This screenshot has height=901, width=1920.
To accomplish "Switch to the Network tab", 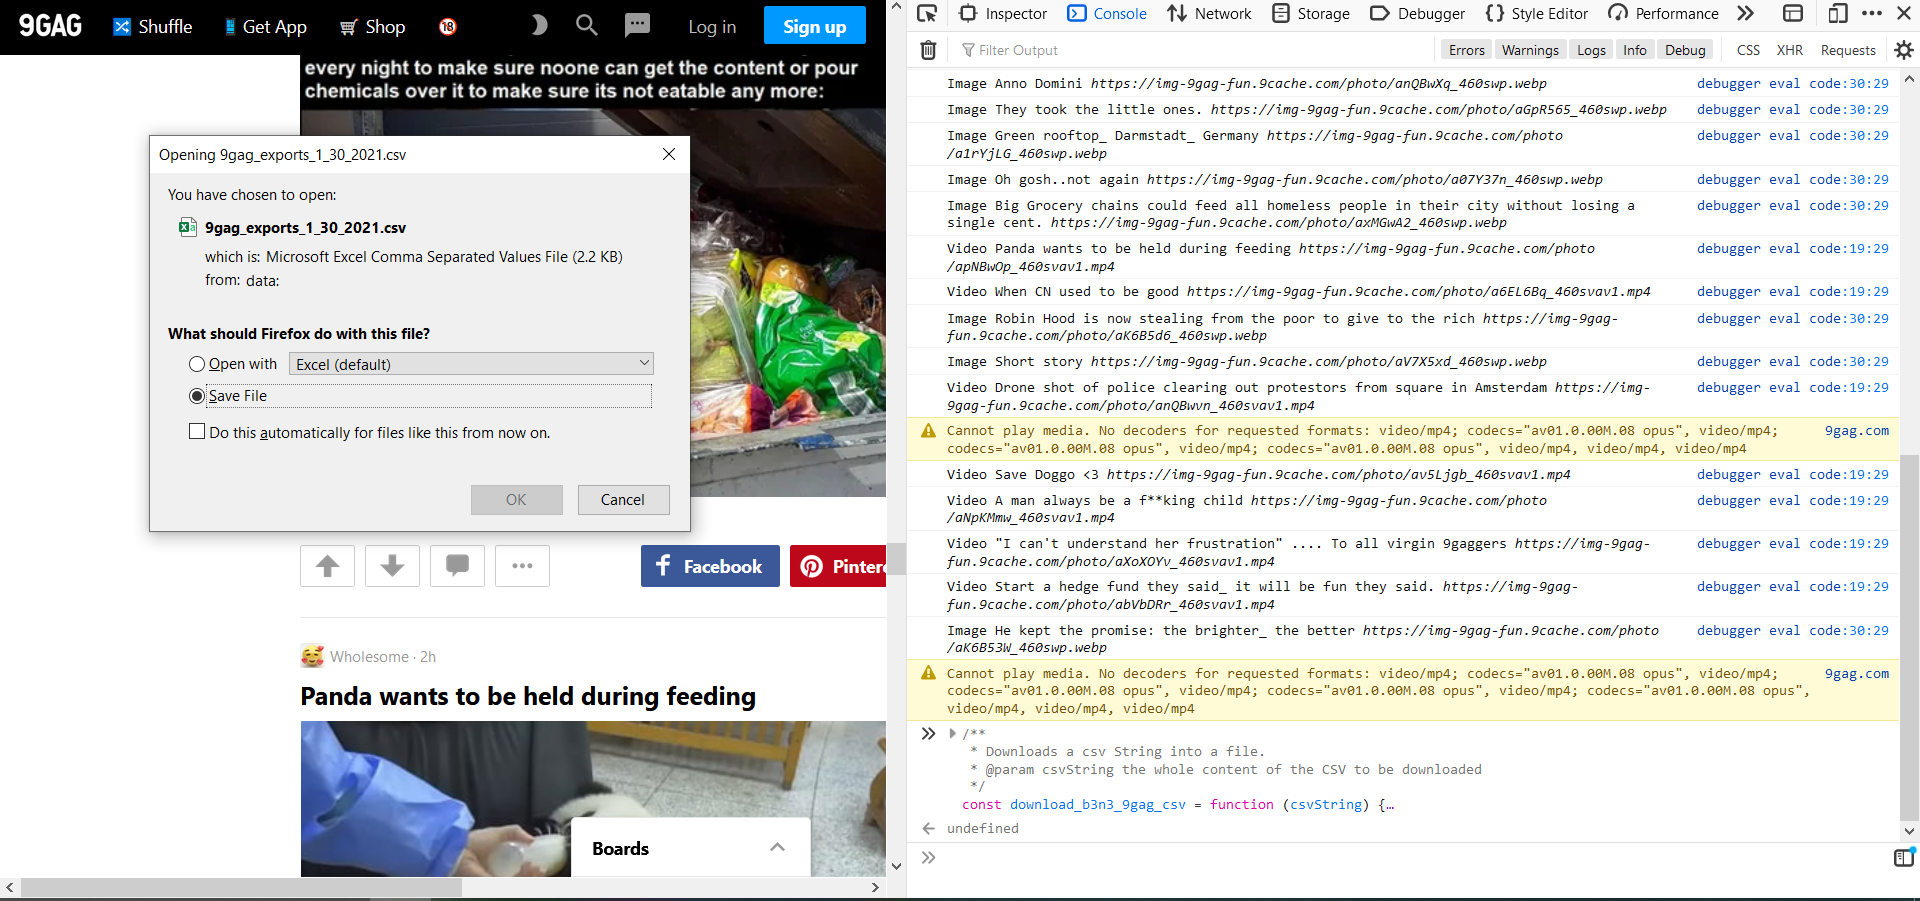I will pos(1209,14).
